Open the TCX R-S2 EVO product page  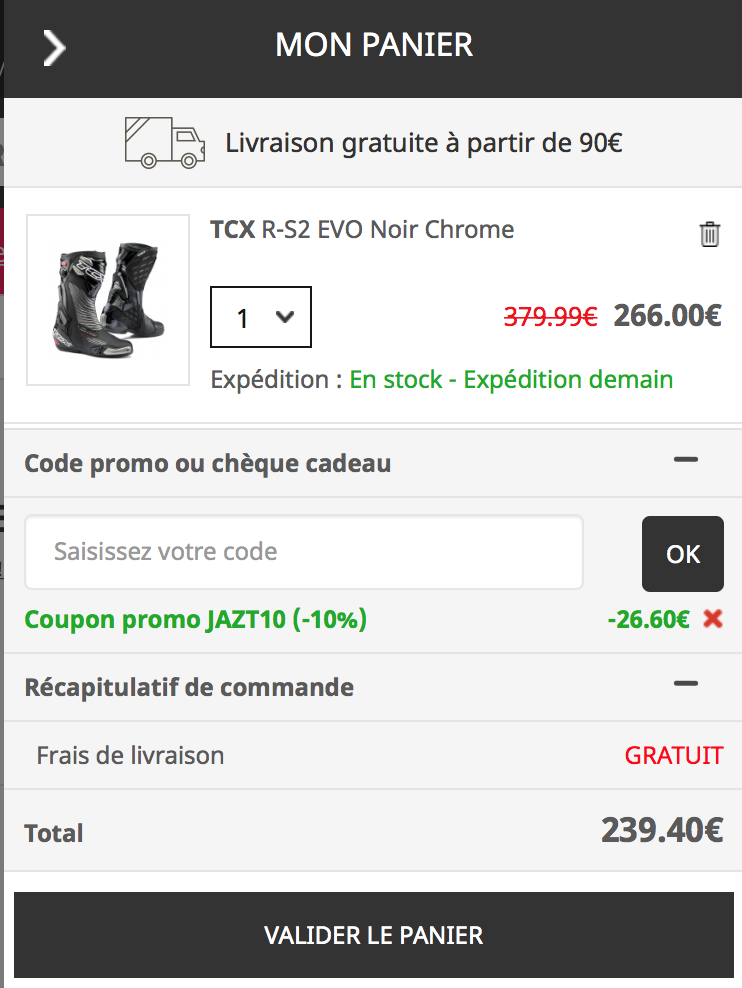tap(361, 229)
